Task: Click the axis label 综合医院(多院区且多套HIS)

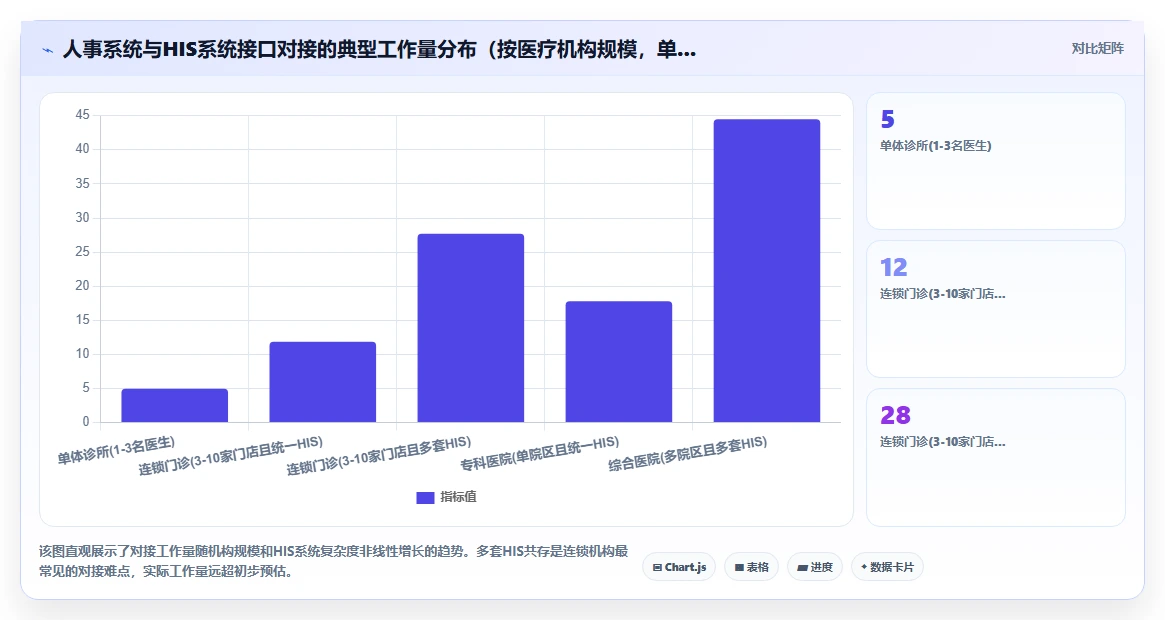Action: tap(687, 453)
